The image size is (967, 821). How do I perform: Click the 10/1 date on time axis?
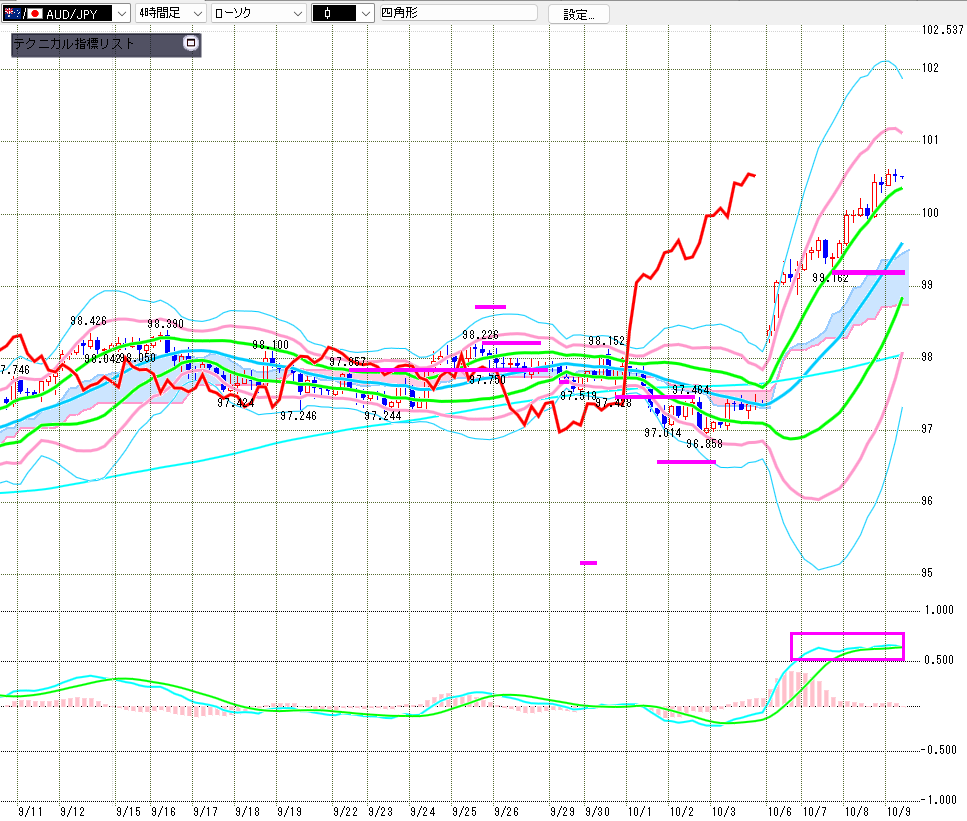pos(638,812)
